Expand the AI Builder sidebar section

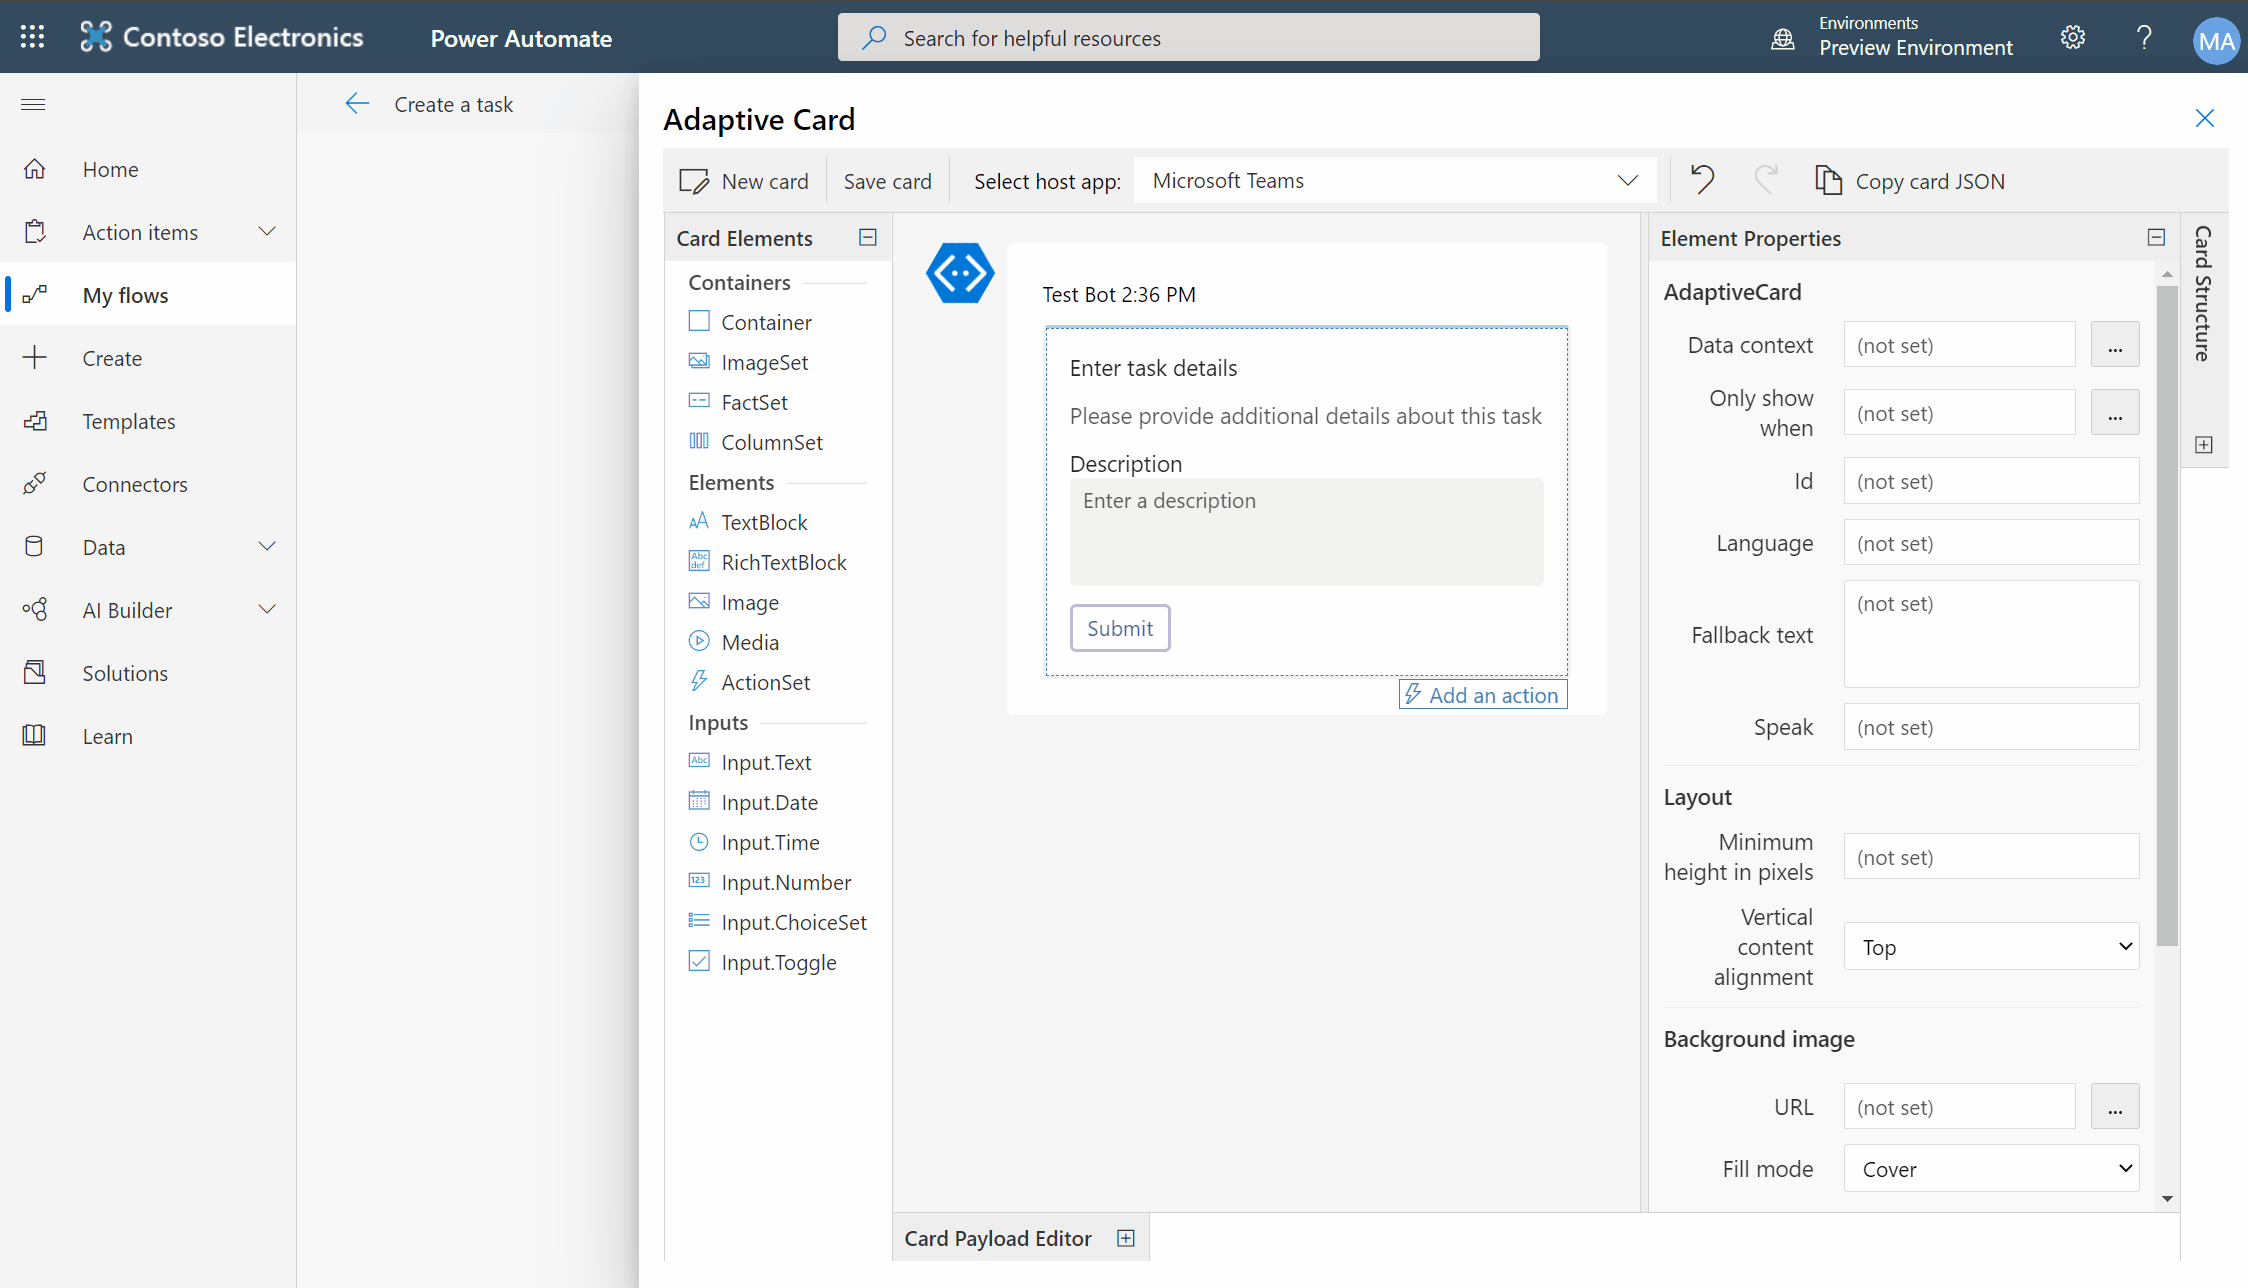click(266, 609)
